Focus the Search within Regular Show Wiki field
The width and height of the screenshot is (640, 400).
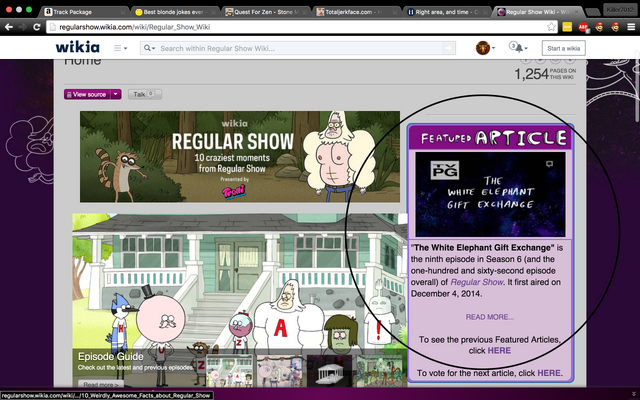click(300, 48)
